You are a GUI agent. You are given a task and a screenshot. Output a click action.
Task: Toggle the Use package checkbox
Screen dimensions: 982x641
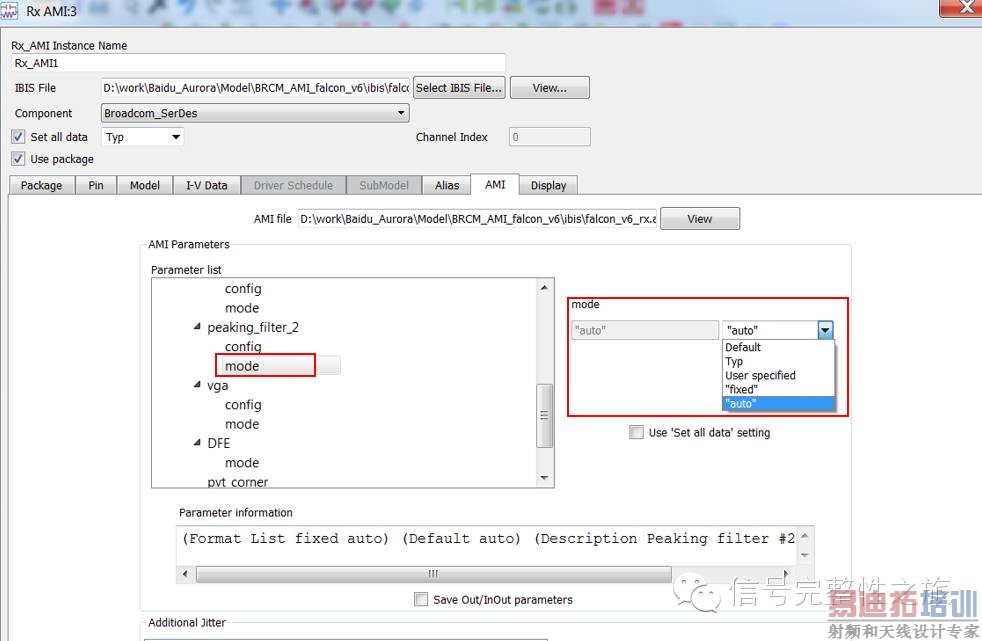pos(18,159)
